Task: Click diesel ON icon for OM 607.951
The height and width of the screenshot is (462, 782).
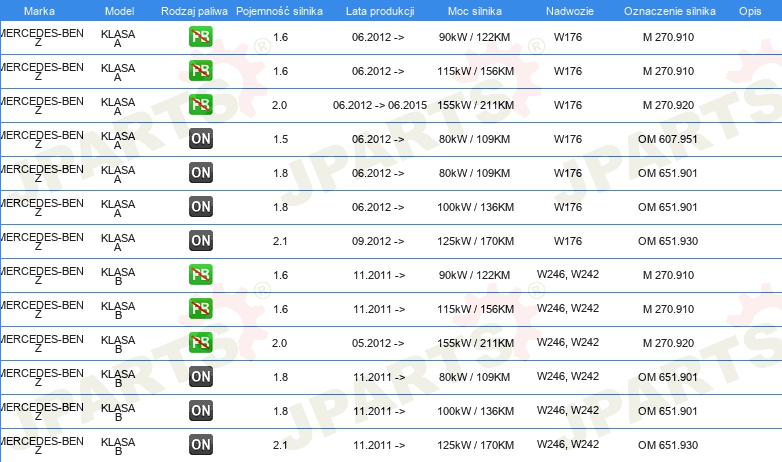Action: coord(200,139)
